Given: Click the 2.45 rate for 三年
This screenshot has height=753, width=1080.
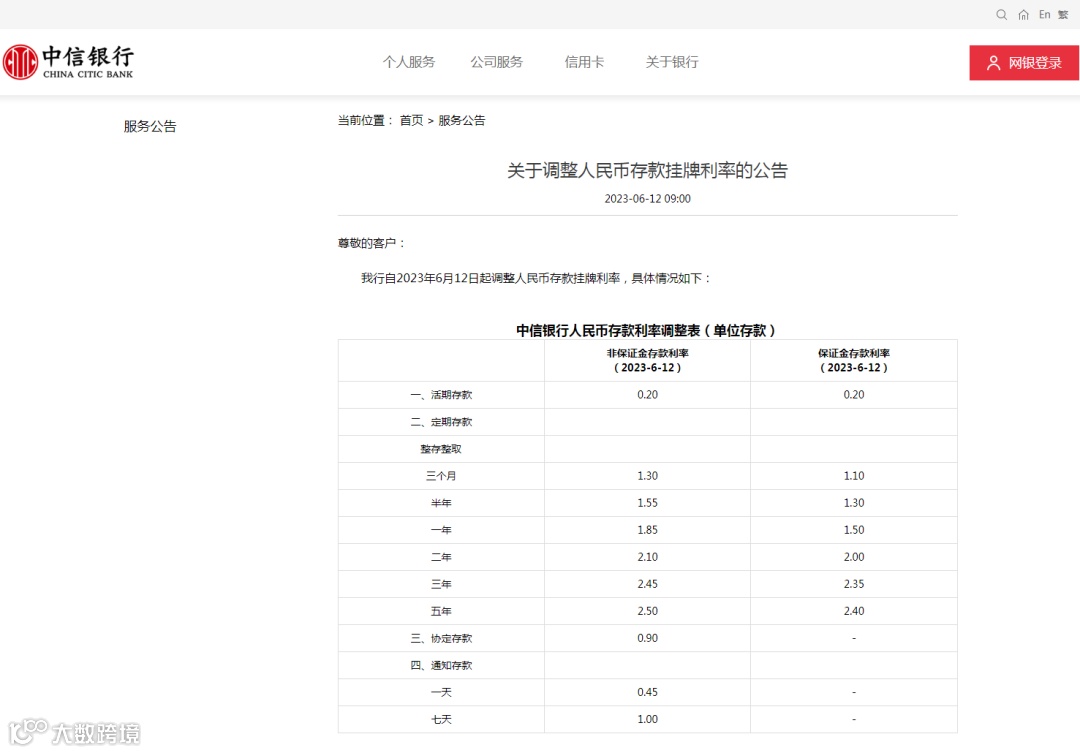Looking at the screenshot, I should click(647, 584).
